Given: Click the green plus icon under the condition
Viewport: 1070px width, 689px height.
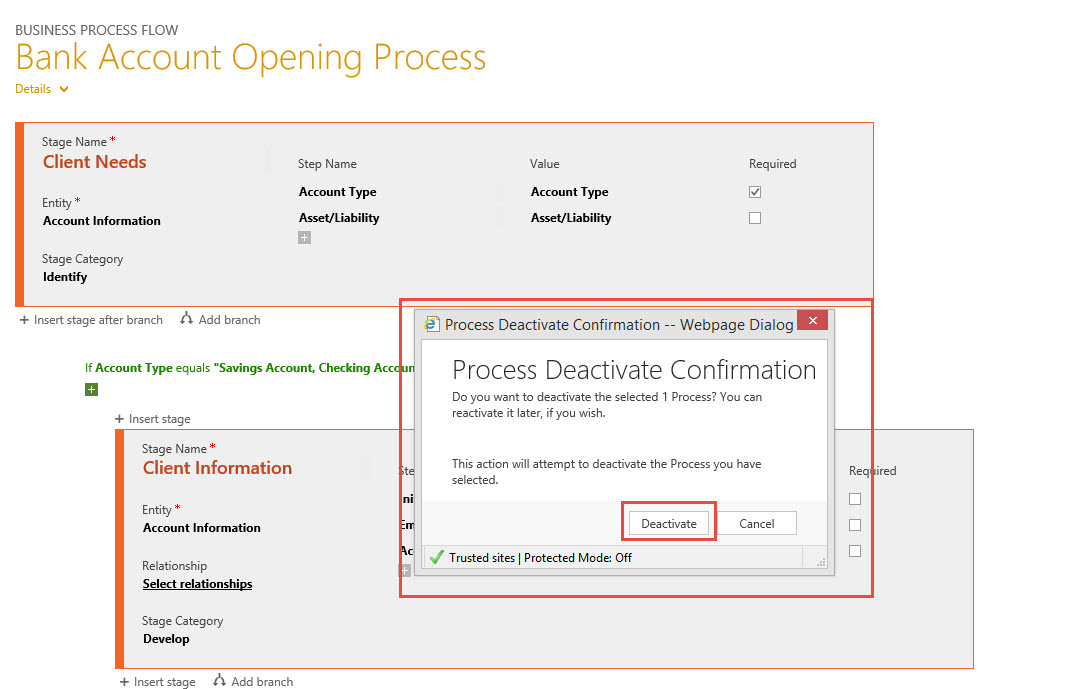Looking at the screenshot, I should pos(91,389).
